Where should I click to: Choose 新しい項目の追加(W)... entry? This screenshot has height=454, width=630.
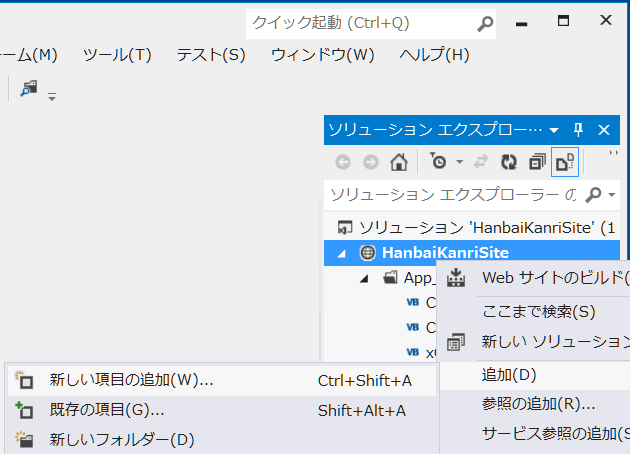[222, 380]
